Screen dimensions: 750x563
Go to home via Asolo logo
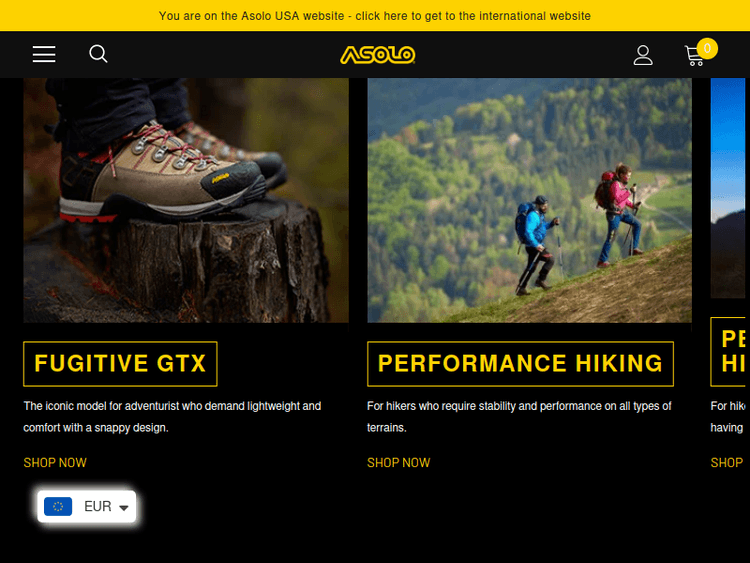click(377, 55)
